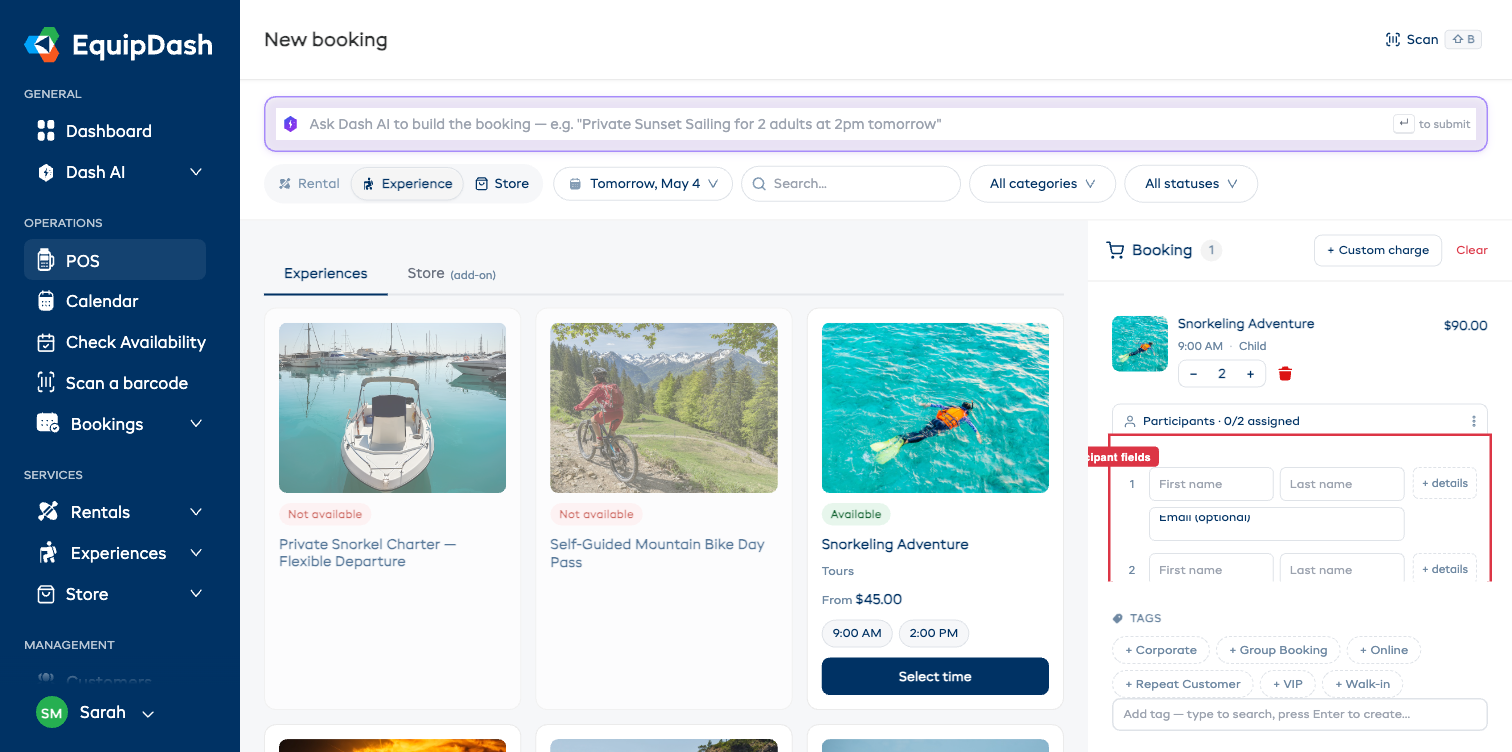Click into the Search field

pos(850,184)
